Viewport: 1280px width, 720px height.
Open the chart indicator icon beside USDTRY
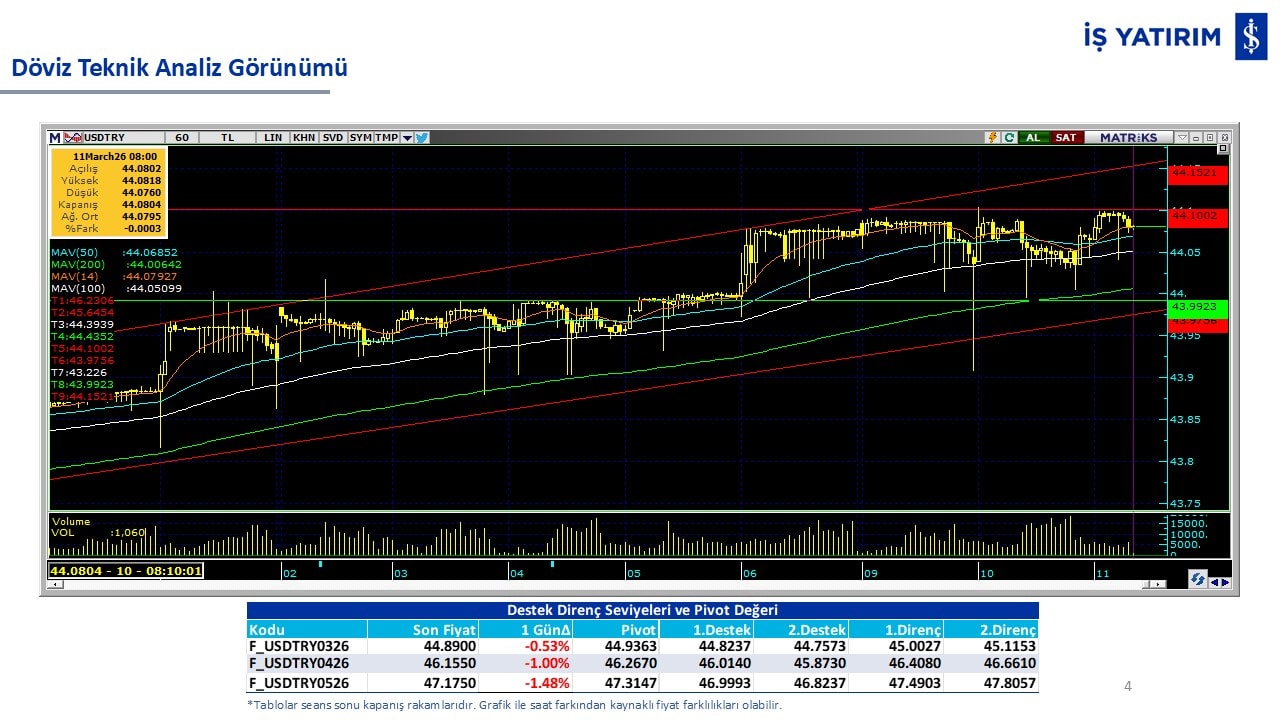[73, 138]
